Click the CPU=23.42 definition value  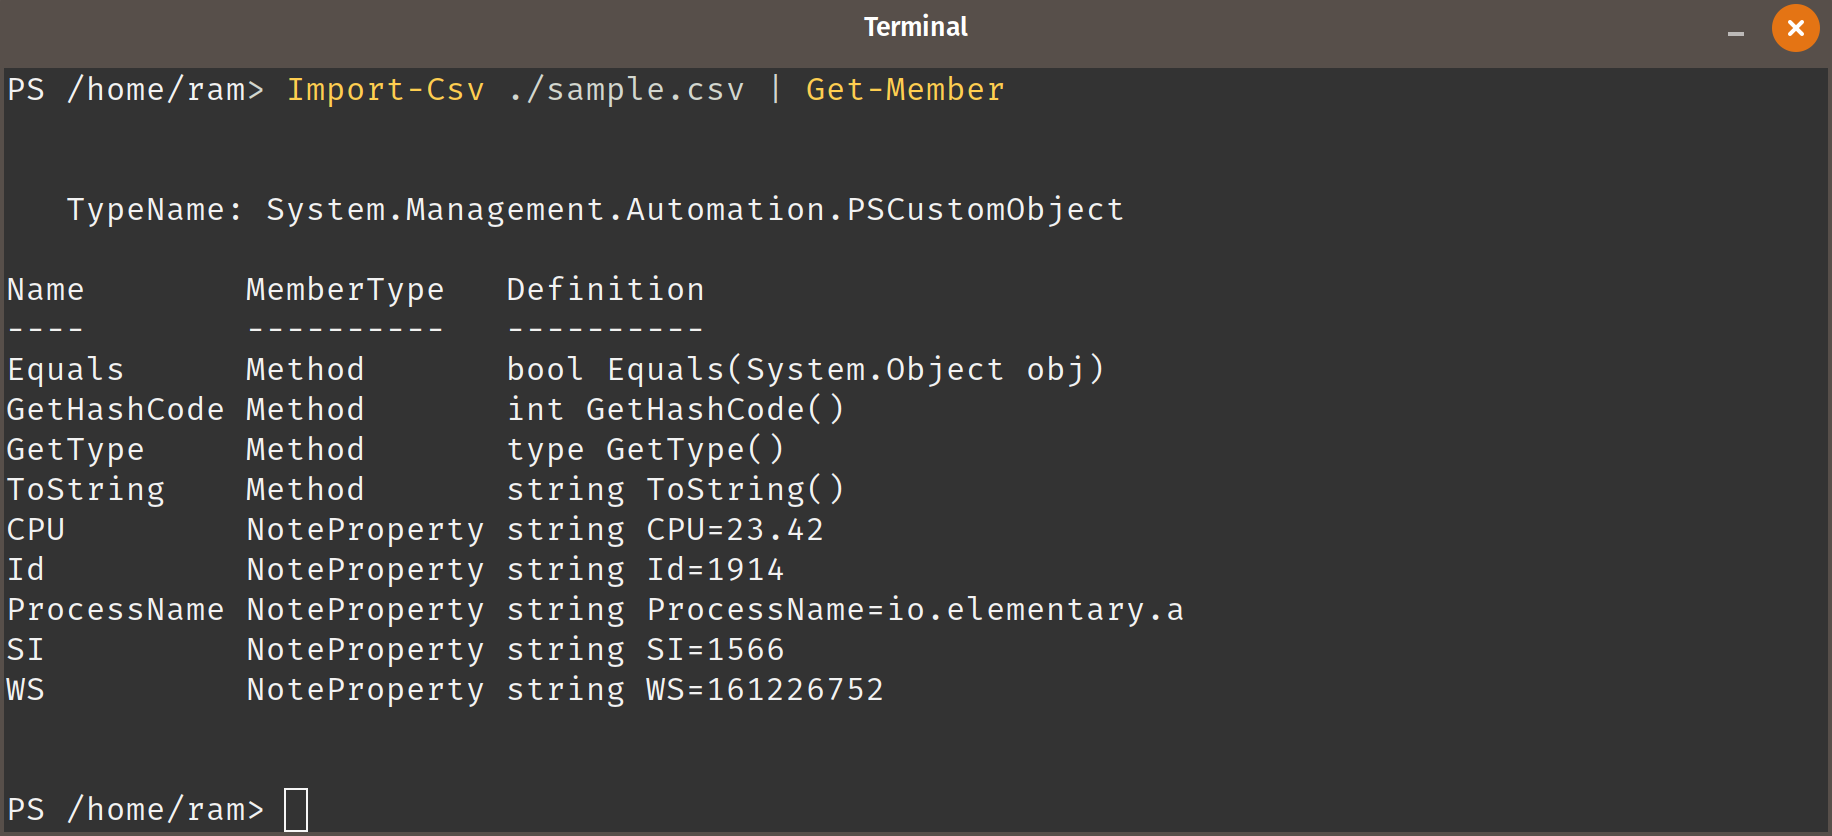coord(735,530)
